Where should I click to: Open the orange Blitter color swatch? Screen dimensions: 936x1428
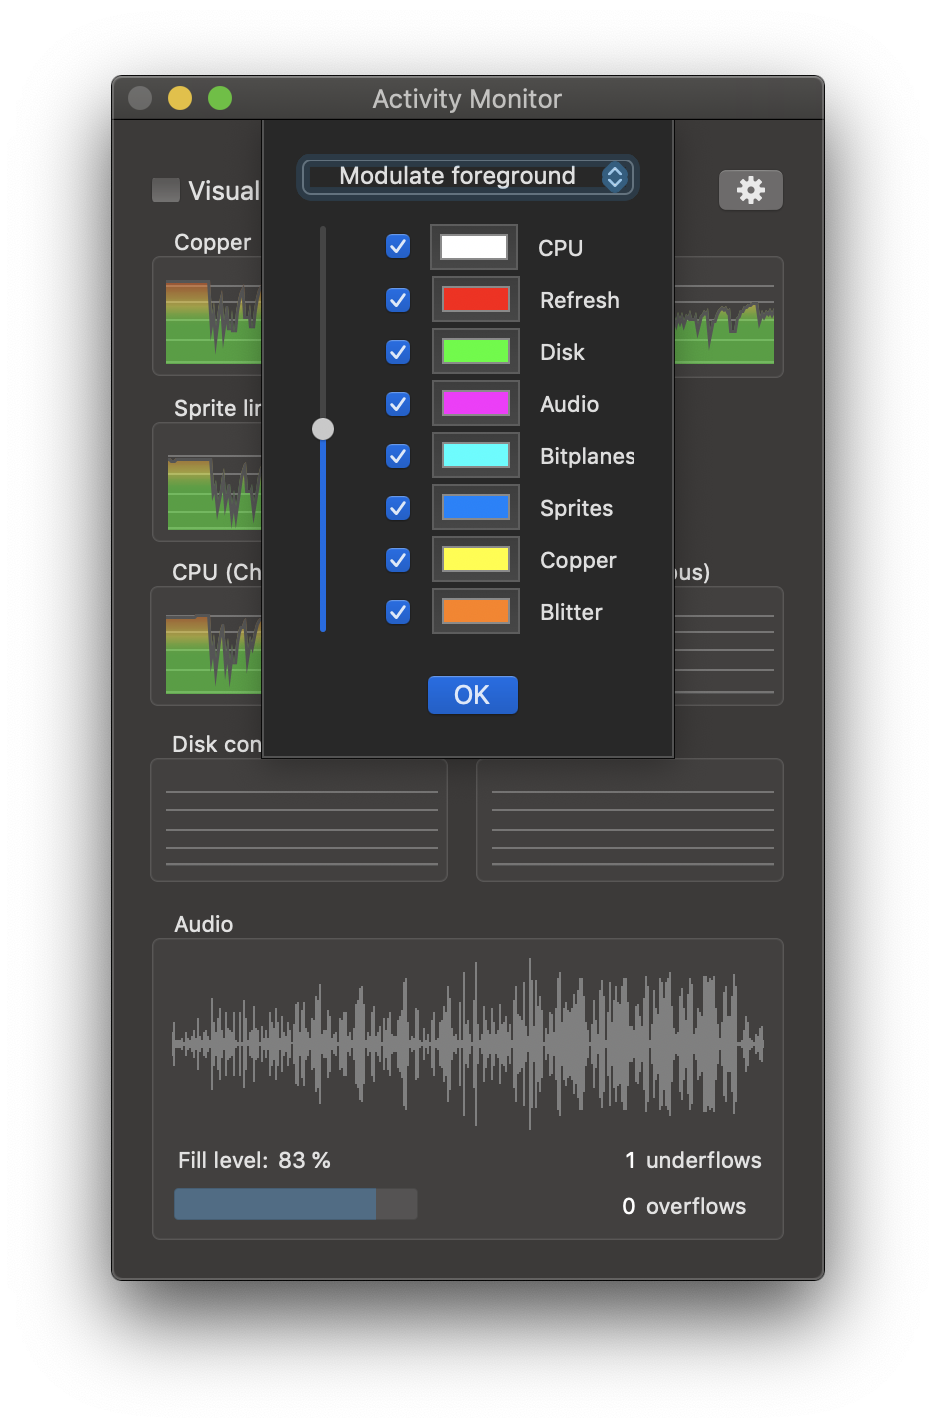tap(476, 611)
